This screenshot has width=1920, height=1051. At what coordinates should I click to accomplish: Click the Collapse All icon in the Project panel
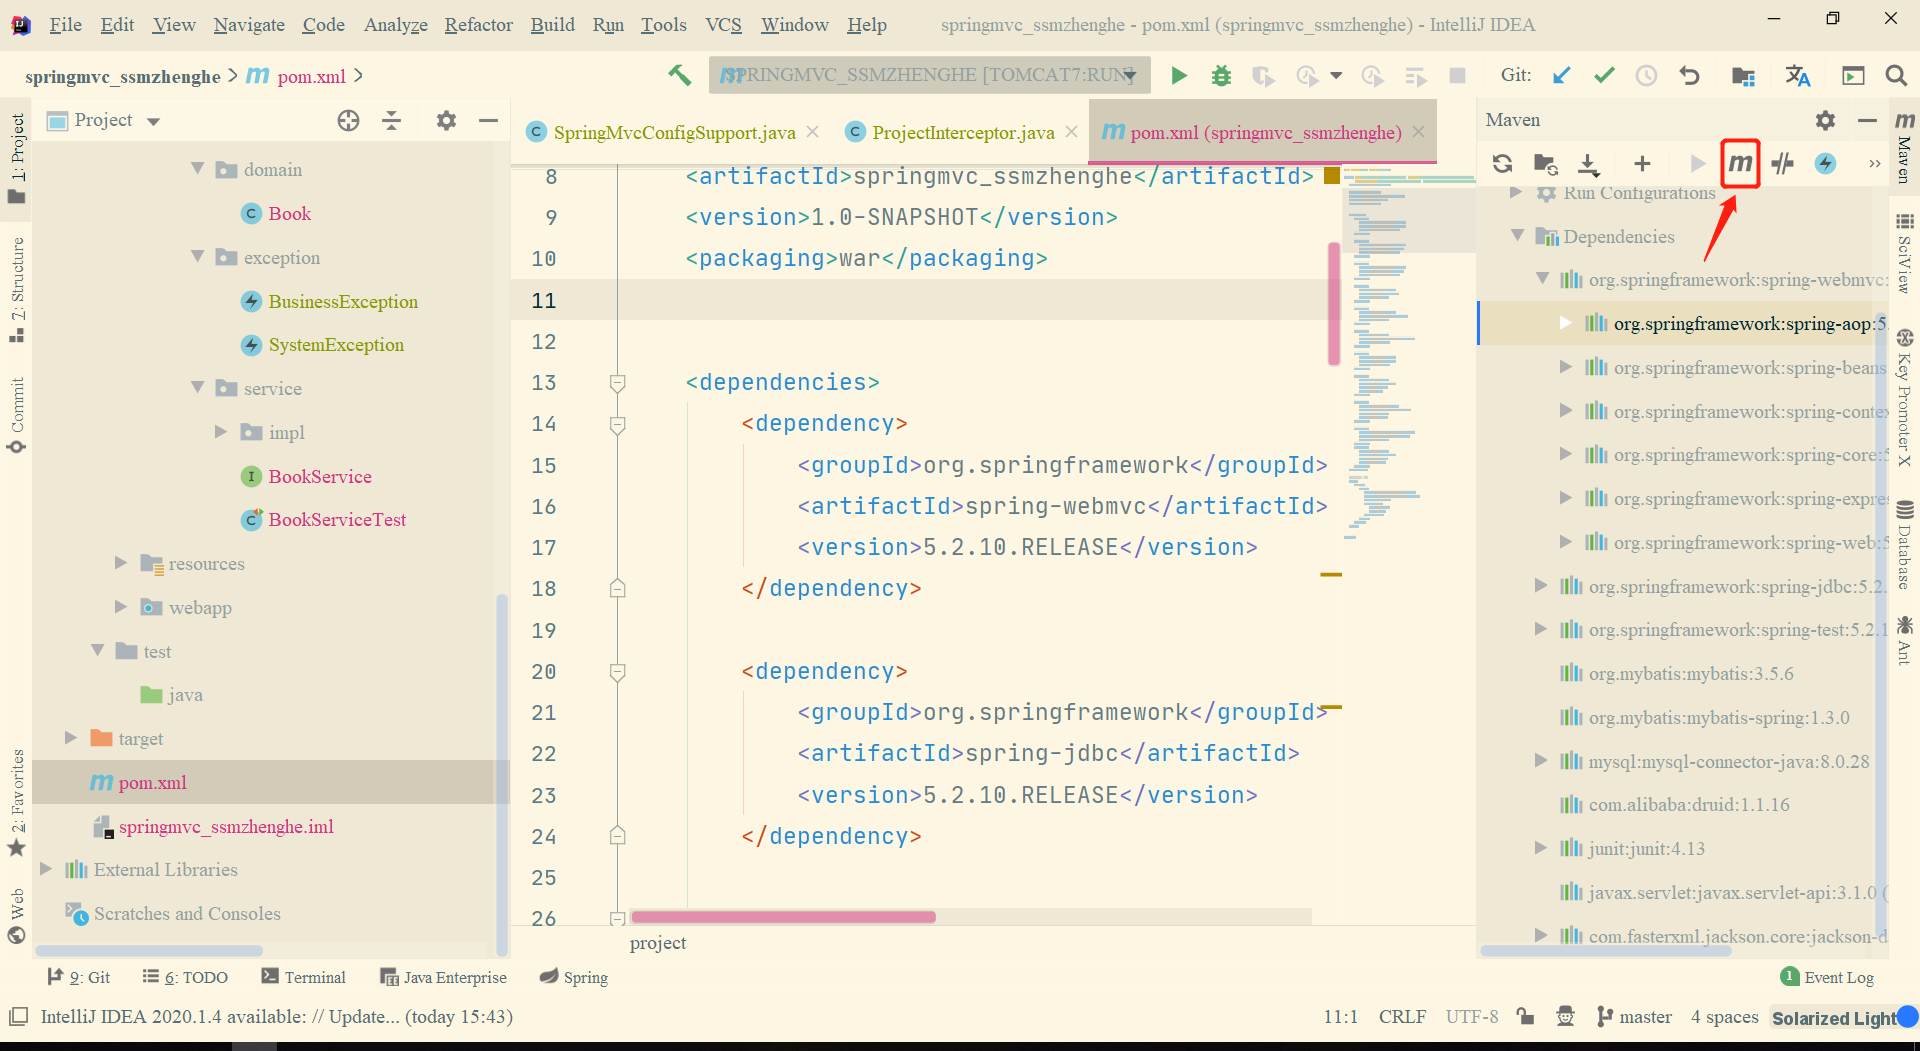click(392, 121)
